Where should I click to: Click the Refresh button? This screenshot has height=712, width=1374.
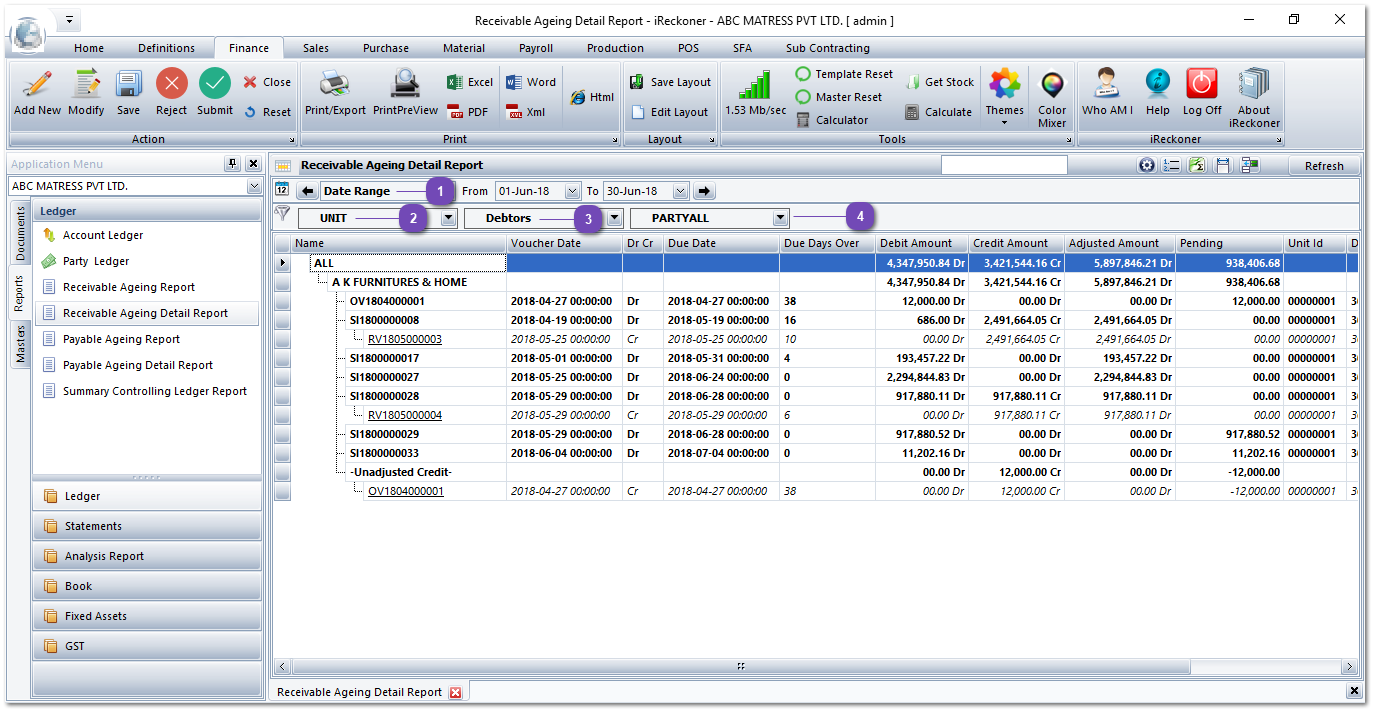1323,165
